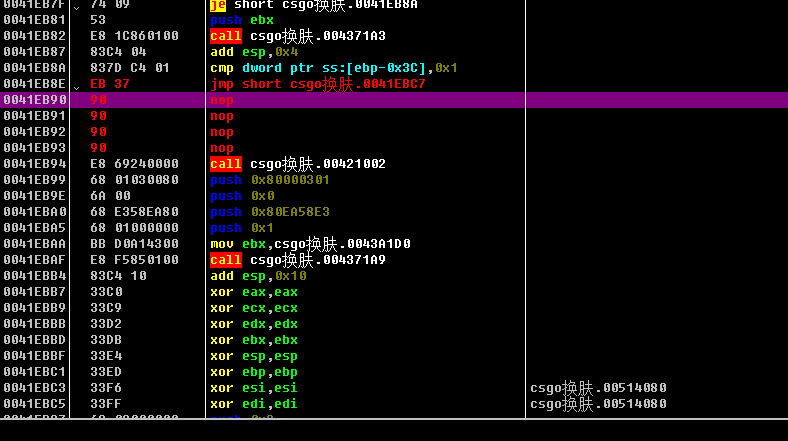Click address 0041EB8A
This screenshot has width=788, height=441.
(34, 68)
